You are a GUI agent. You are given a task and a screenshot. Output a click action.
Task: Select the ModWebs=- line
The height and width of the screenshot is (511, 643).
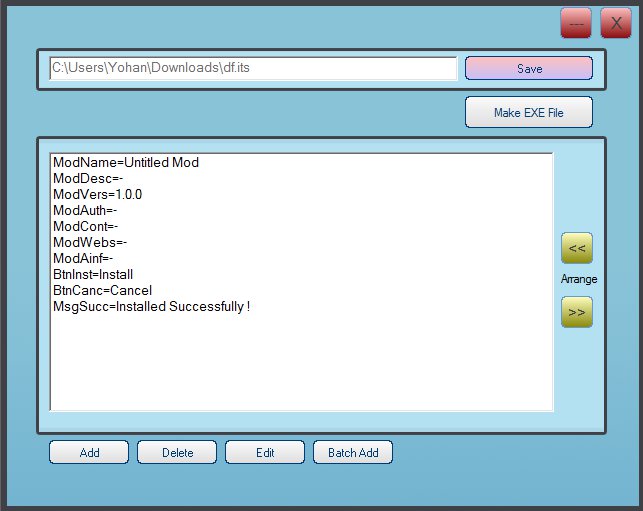point(89,242)
